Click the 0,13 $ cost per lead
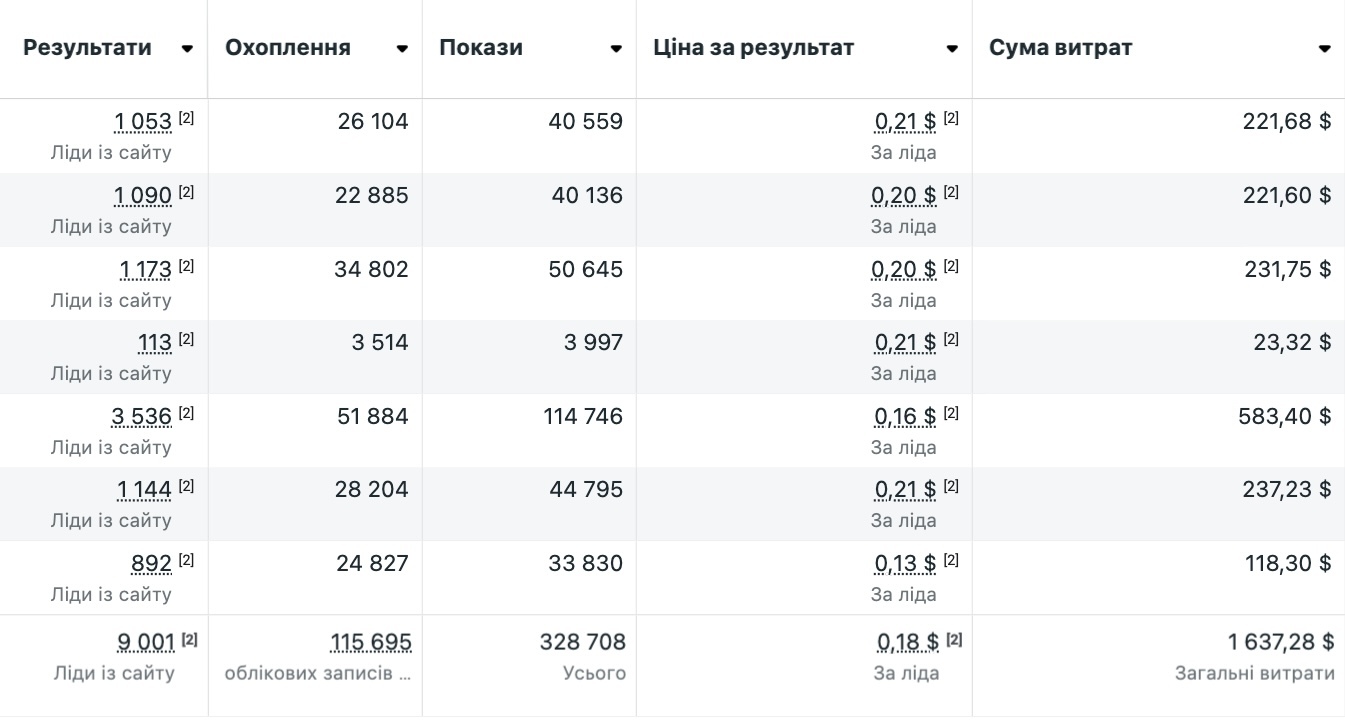The image size is (1345, 720). [x=905, y=564]
